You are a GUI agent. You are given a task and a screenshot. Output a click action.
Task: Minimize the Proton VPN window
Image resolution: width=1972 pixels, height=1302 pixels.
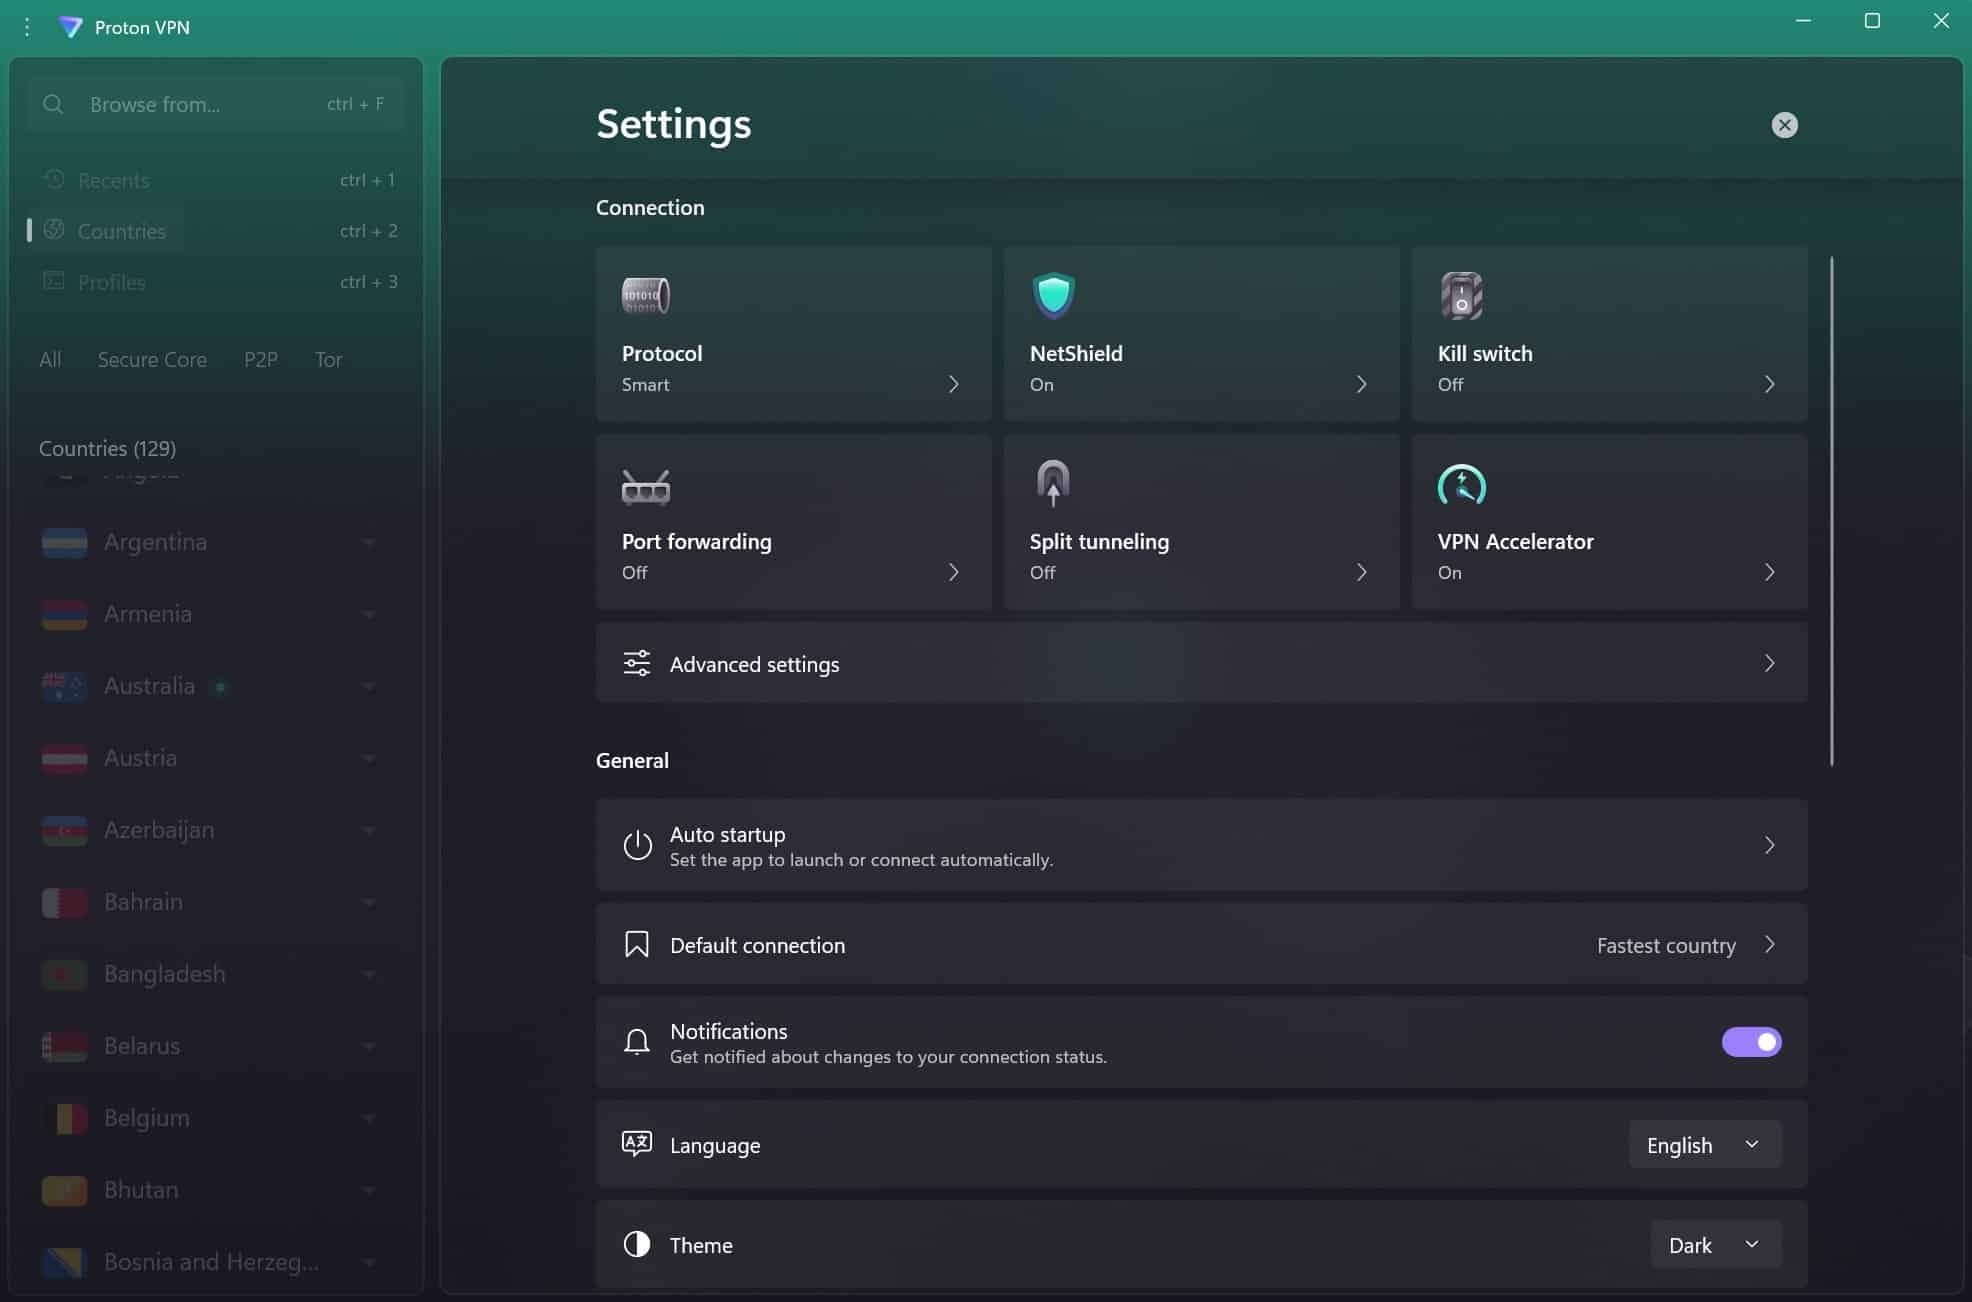(1803, 21)
